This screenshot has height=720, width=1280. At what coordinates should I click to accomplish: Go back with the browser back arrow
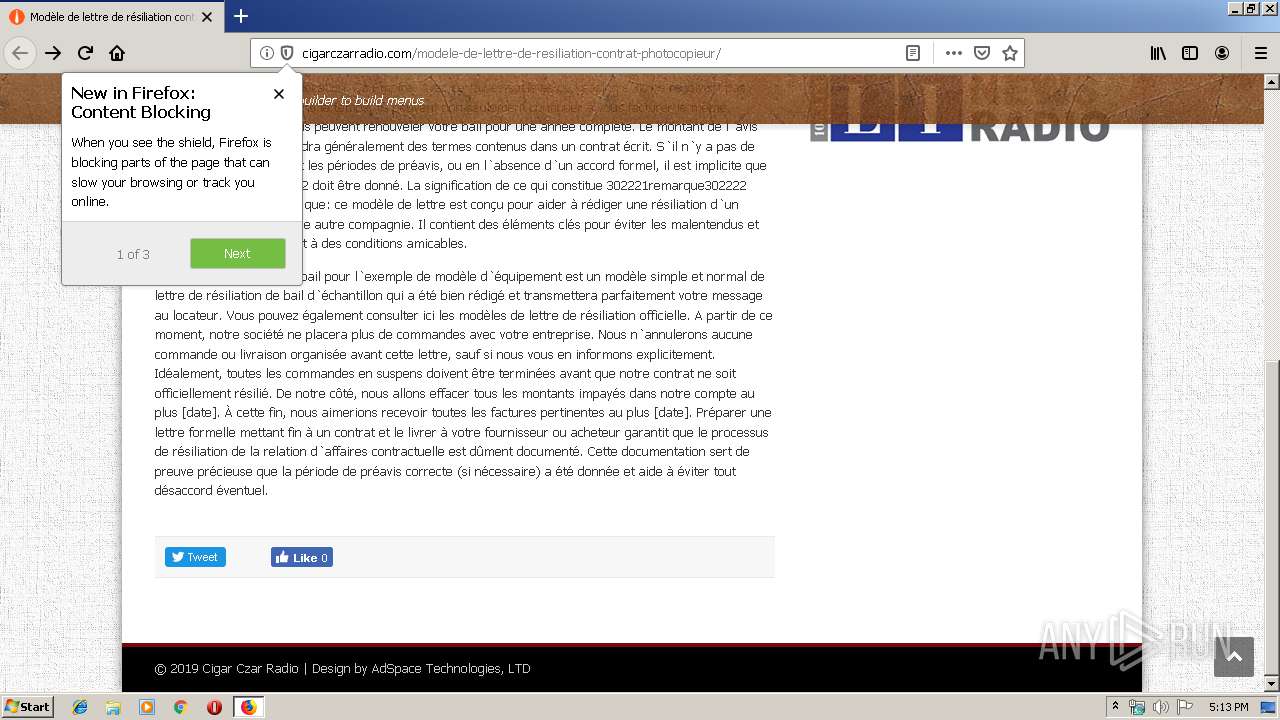point(20,53)
